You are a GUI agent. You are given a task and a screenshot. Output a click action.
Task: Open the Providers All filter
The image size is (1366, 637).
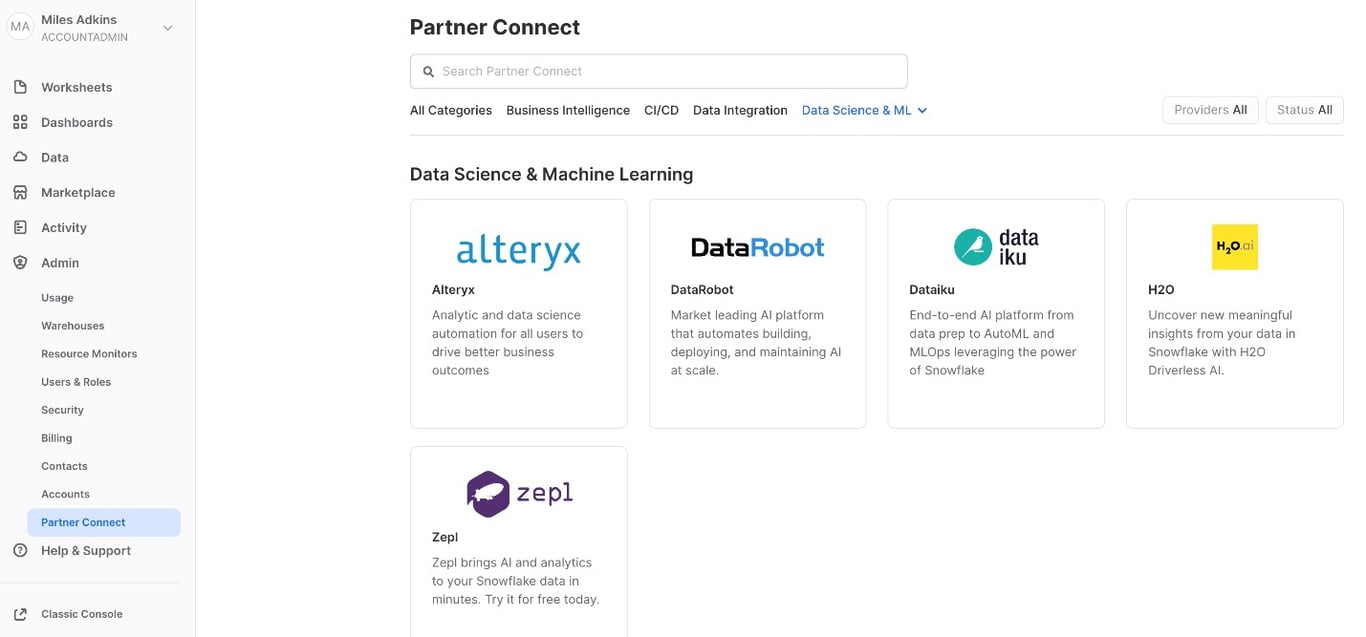coord(1210,110)
